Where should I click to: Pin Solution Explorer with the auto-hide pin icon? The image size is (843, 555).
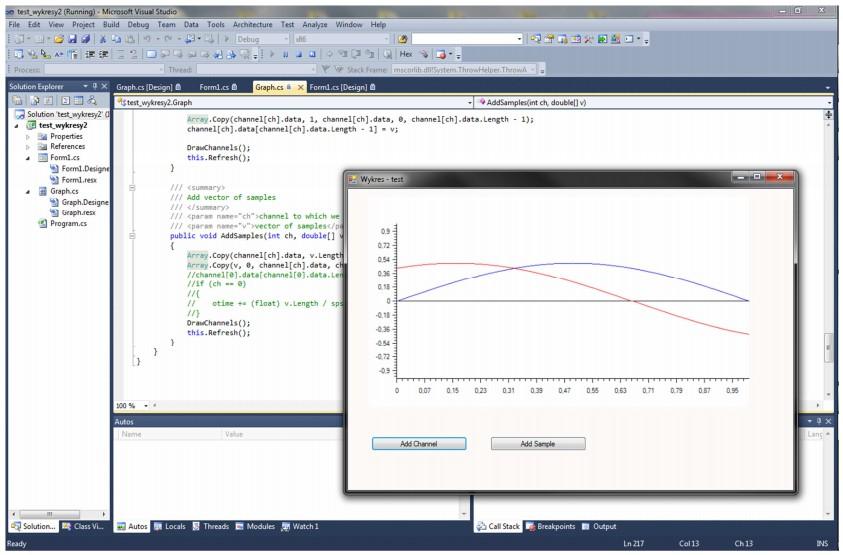pyautogui.click(x=95, y=86)
